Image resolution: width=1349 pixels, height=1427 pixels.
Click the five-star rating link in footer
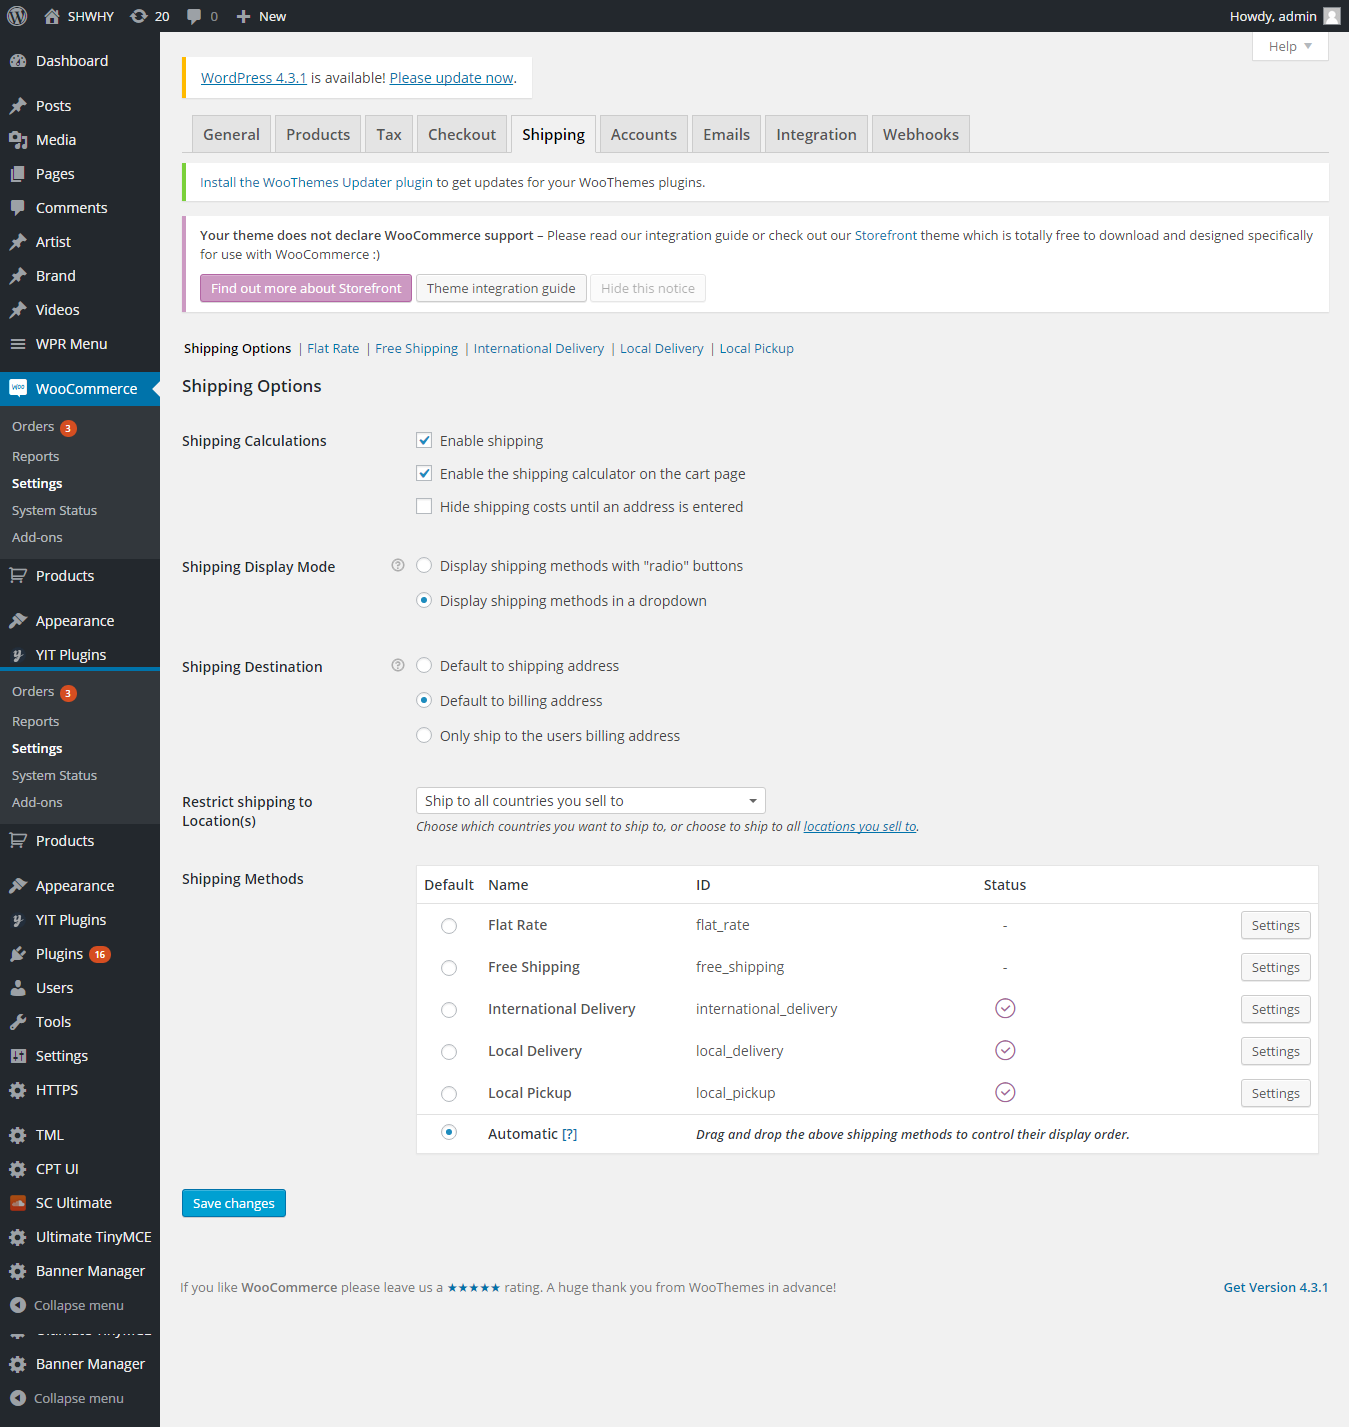pyautogui.click(x=474, y=1287)
